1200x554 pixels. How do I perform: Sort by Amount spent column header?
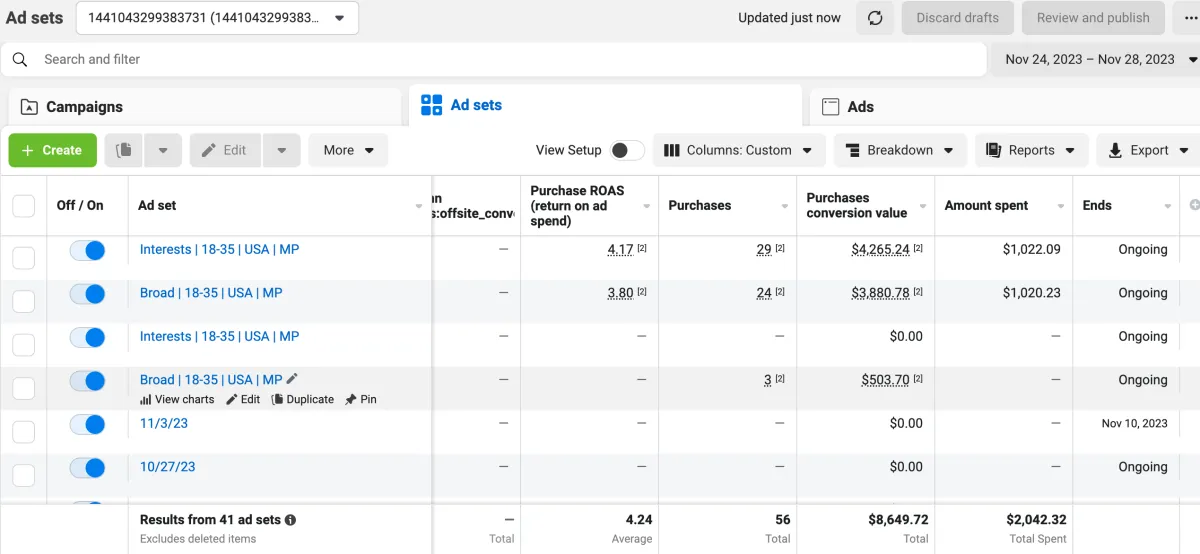1003,205
